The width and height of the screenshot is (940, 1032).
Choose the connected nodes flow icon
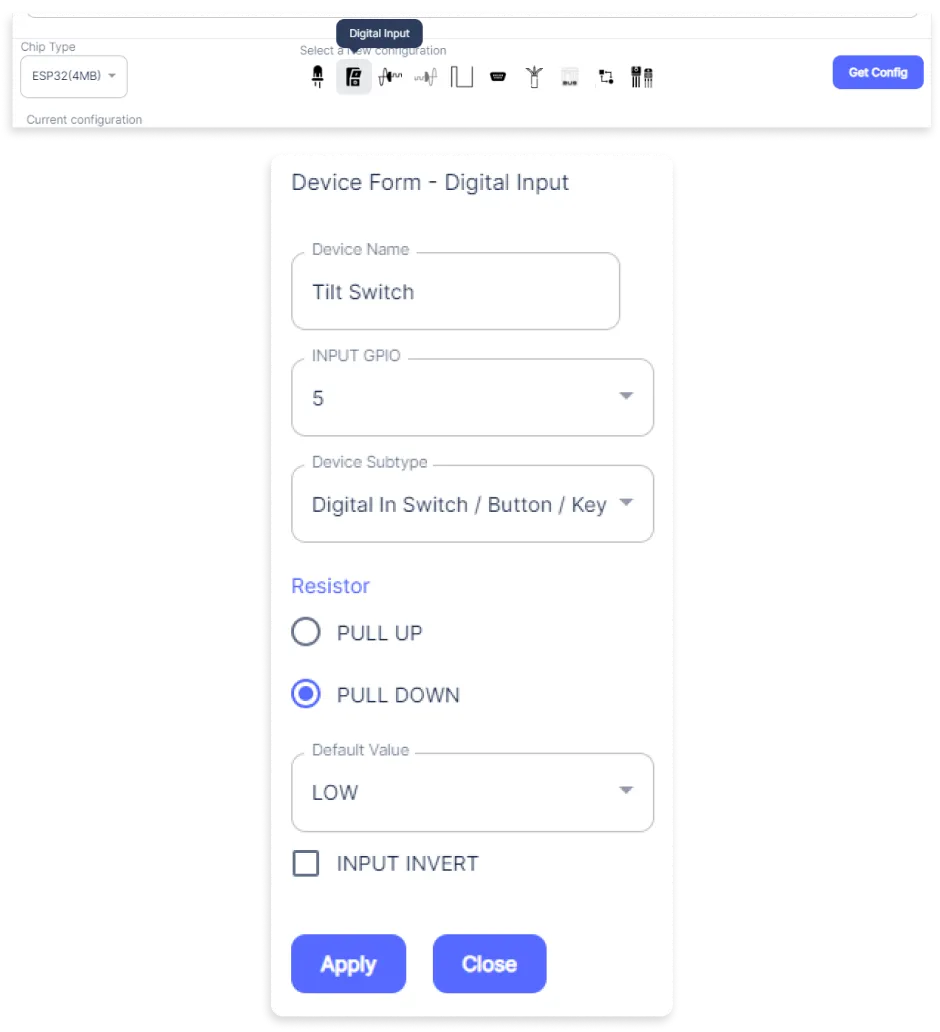(x=606, y=77)
